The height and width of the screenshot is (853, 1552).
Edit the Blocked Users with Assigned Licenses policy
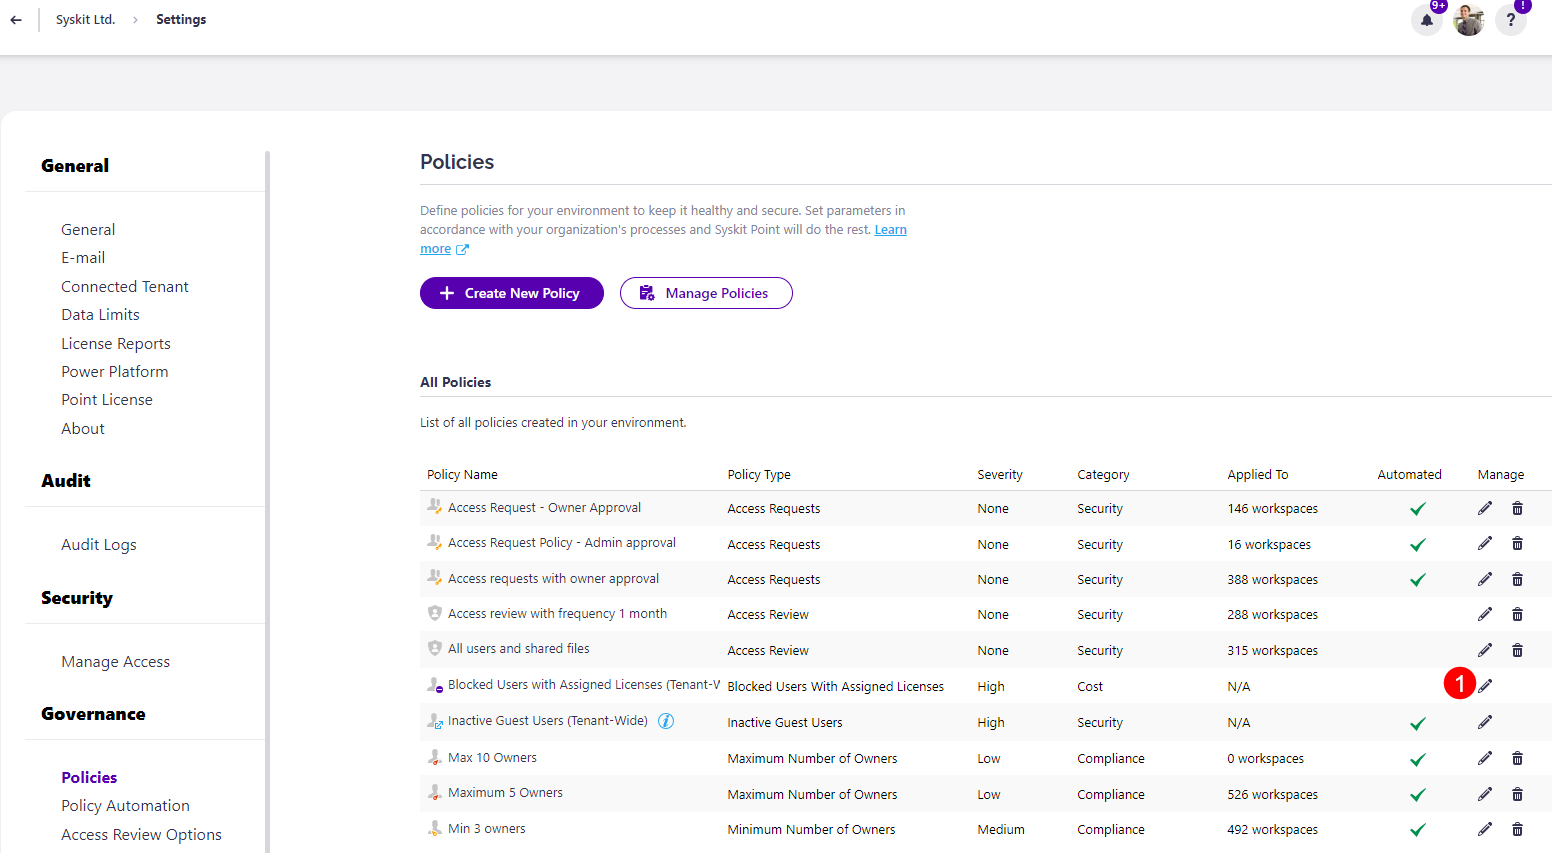1485,685
